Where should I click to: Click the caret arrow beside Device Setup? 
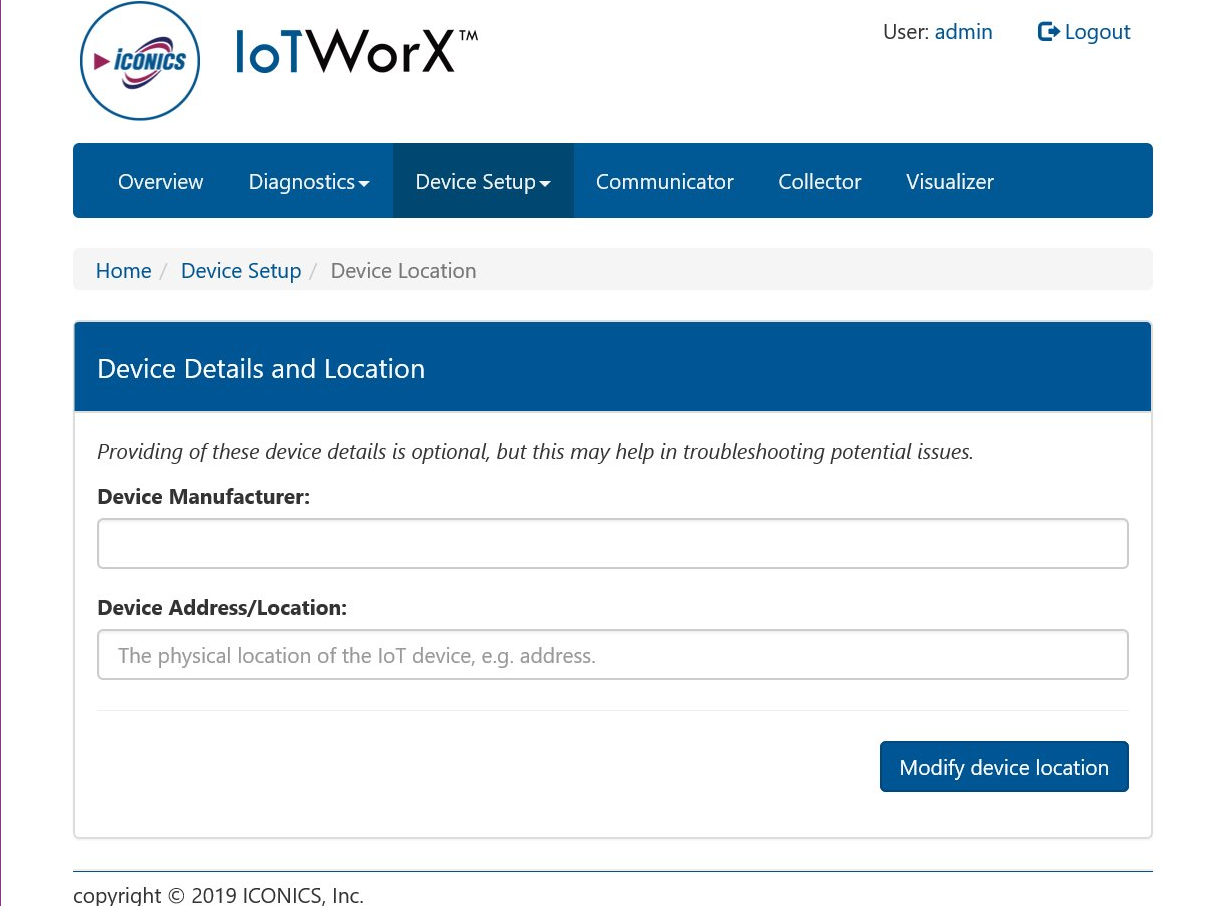coord(545,184)
